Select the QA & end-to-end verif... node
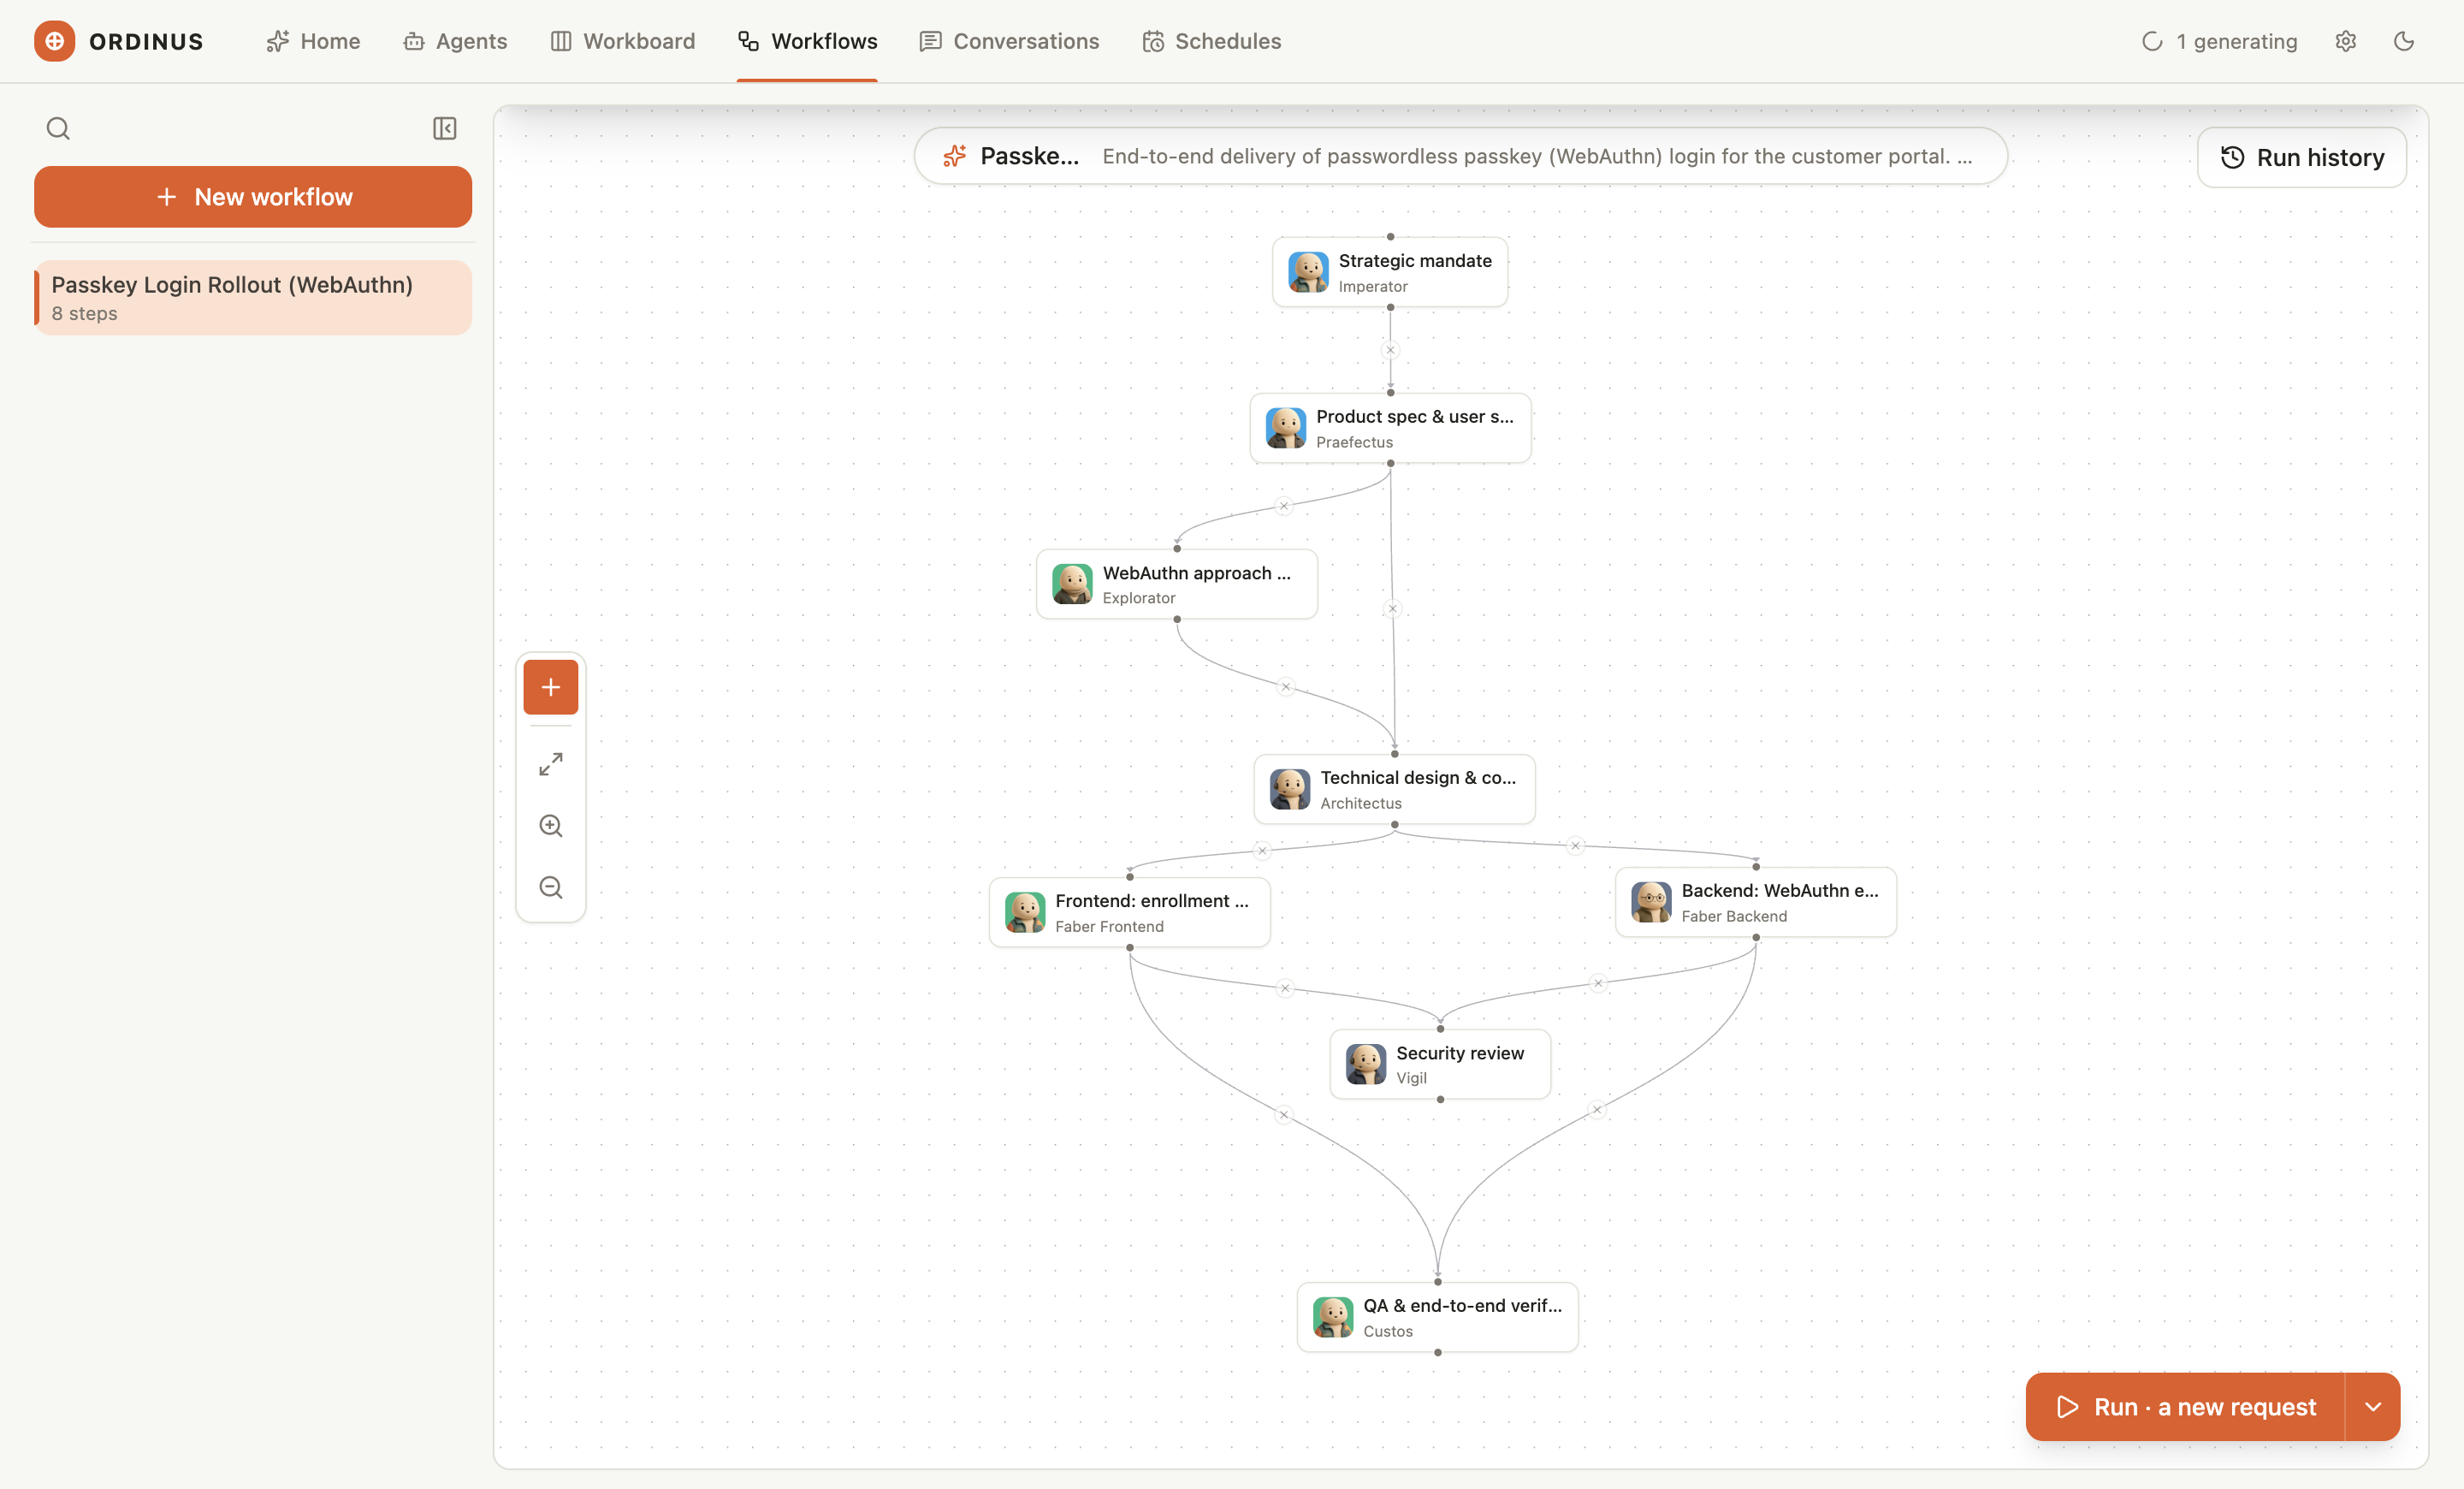Screen dimensions: 2464x1489 pyautogui.click(x=1438, y=1317)
